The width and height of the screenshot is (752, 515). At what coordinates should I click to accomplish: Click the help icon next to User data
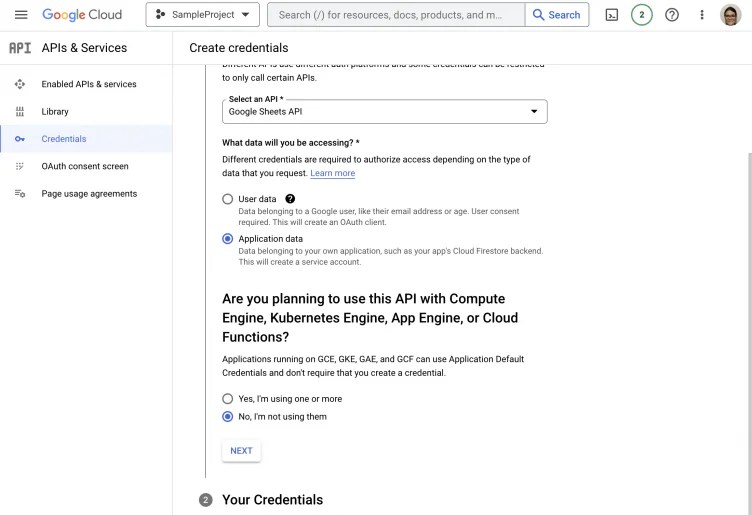pos(290,199)
